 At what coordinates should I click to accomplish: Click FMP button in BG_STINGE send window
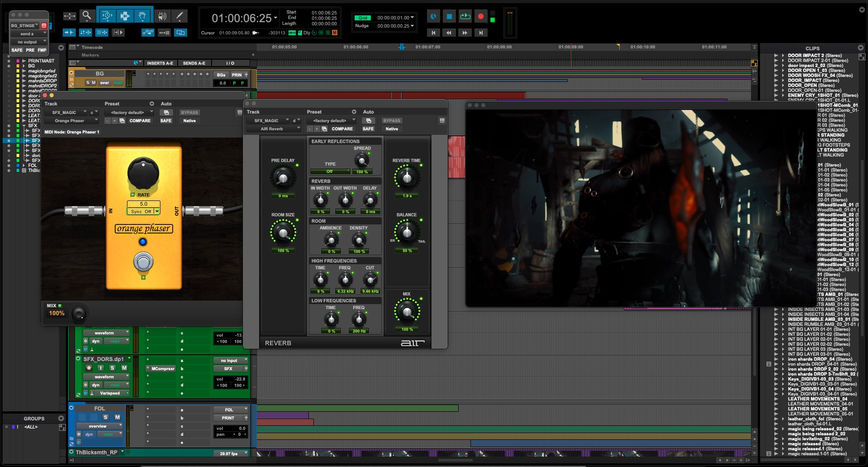(42, 50)
